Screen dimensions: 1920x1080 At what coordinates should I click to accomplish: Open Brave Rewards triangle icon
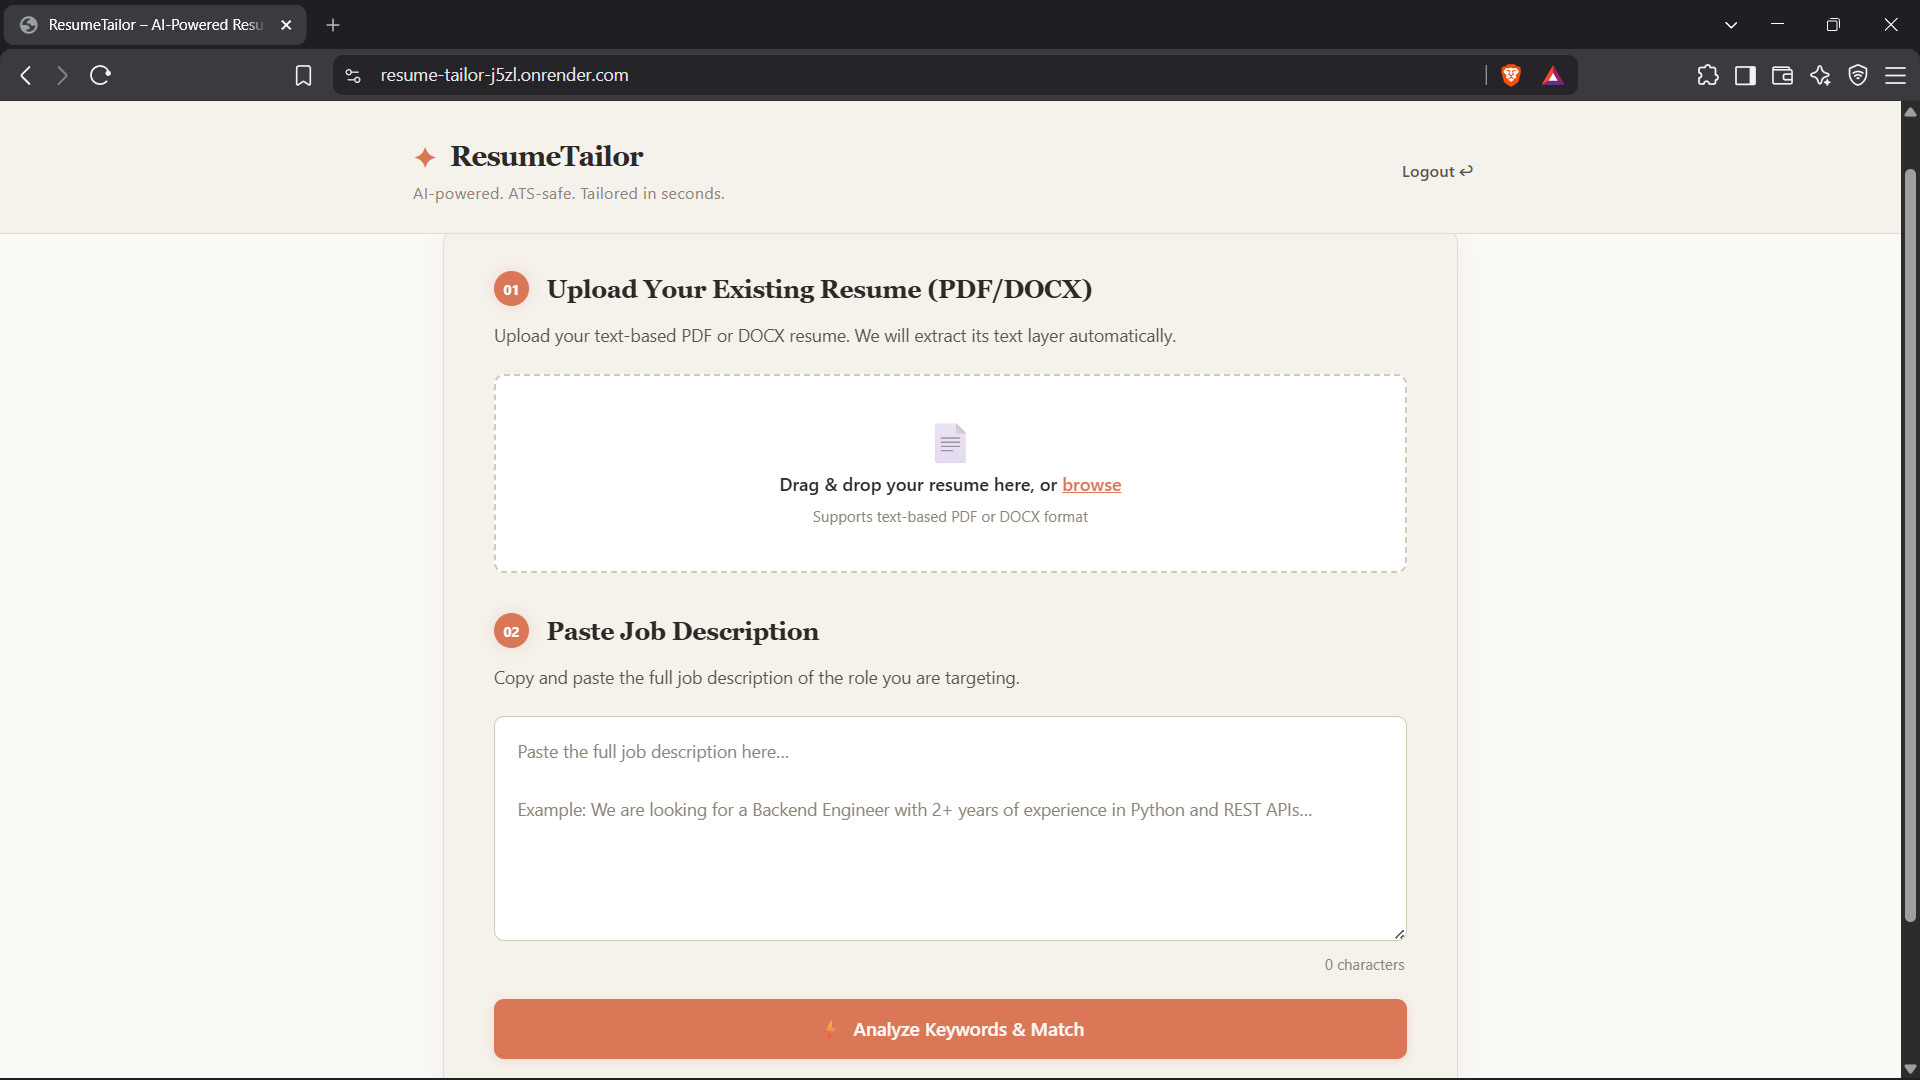pos(1552,75)
